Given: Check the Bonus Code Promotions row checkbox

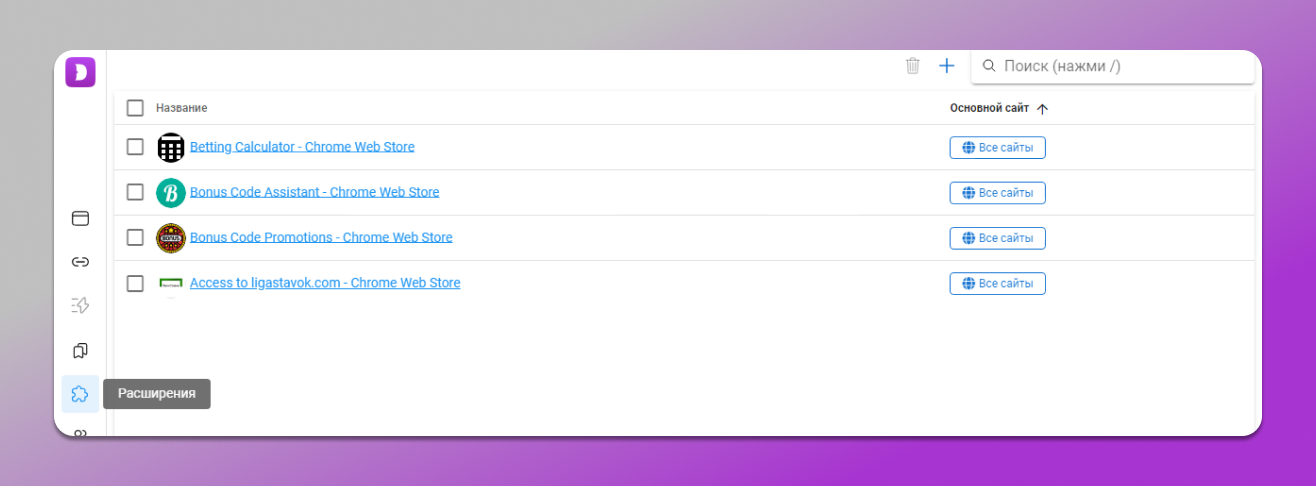Looking at the screenshot, I should point(135,238).
